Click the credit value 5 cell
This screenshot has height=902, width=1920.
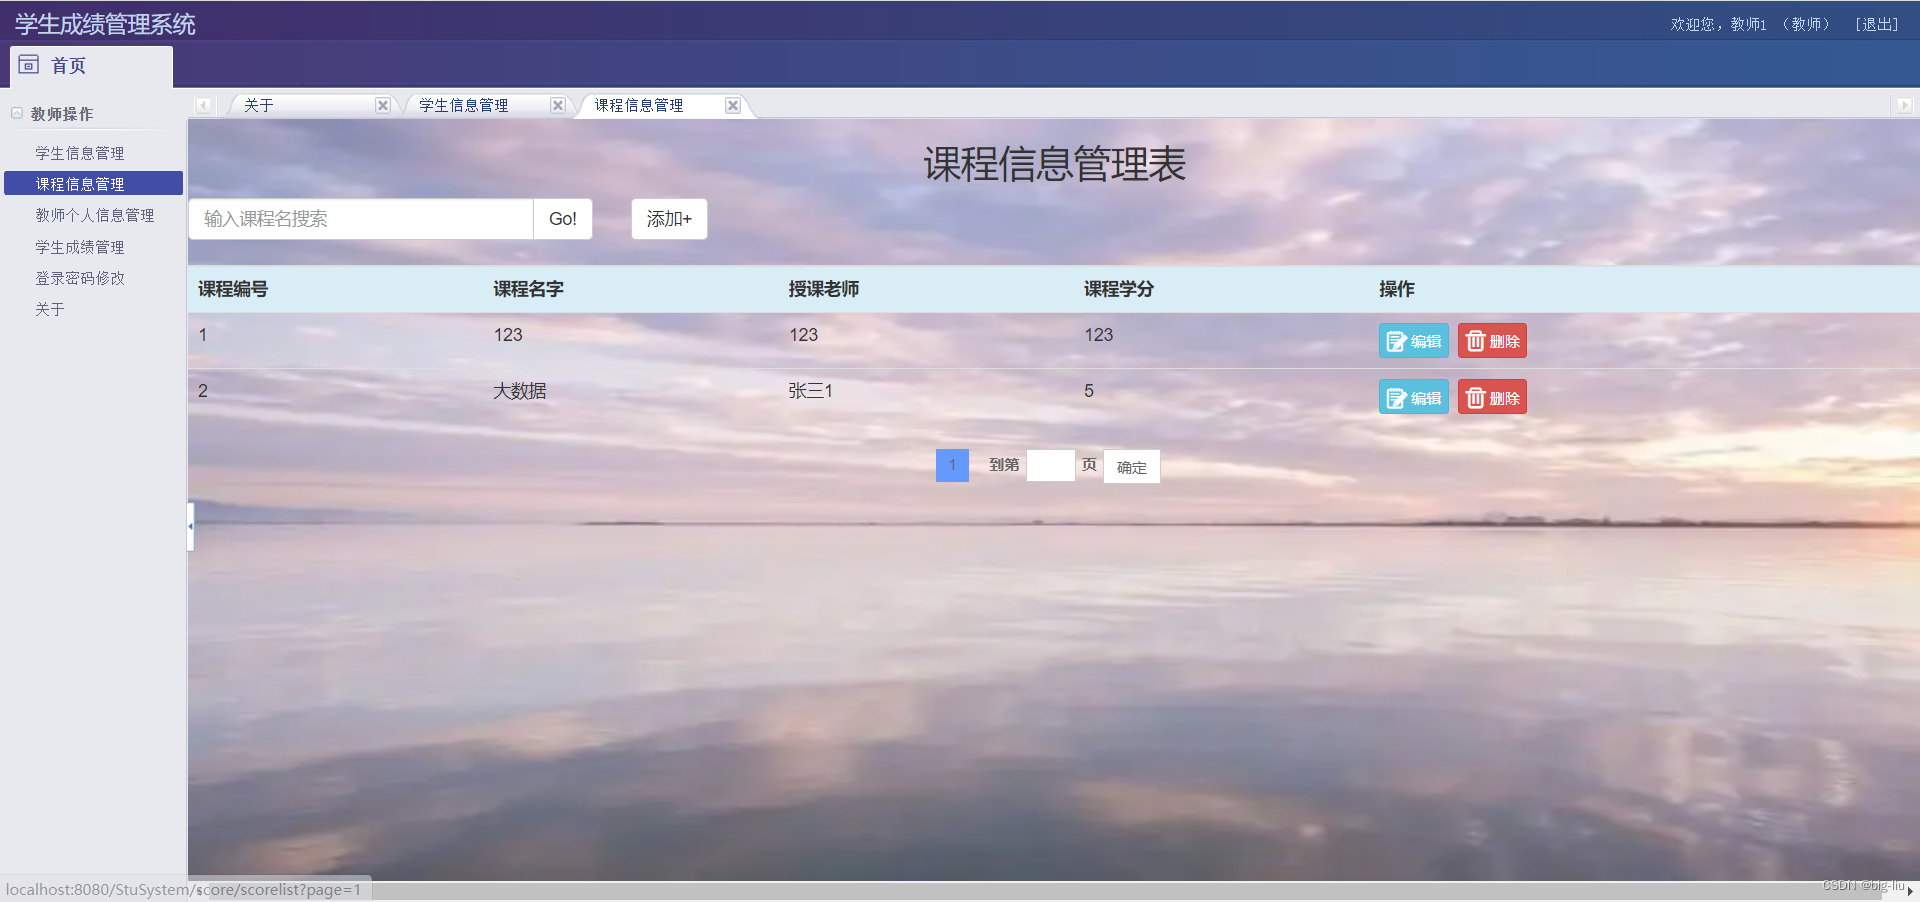point(1089,391)
